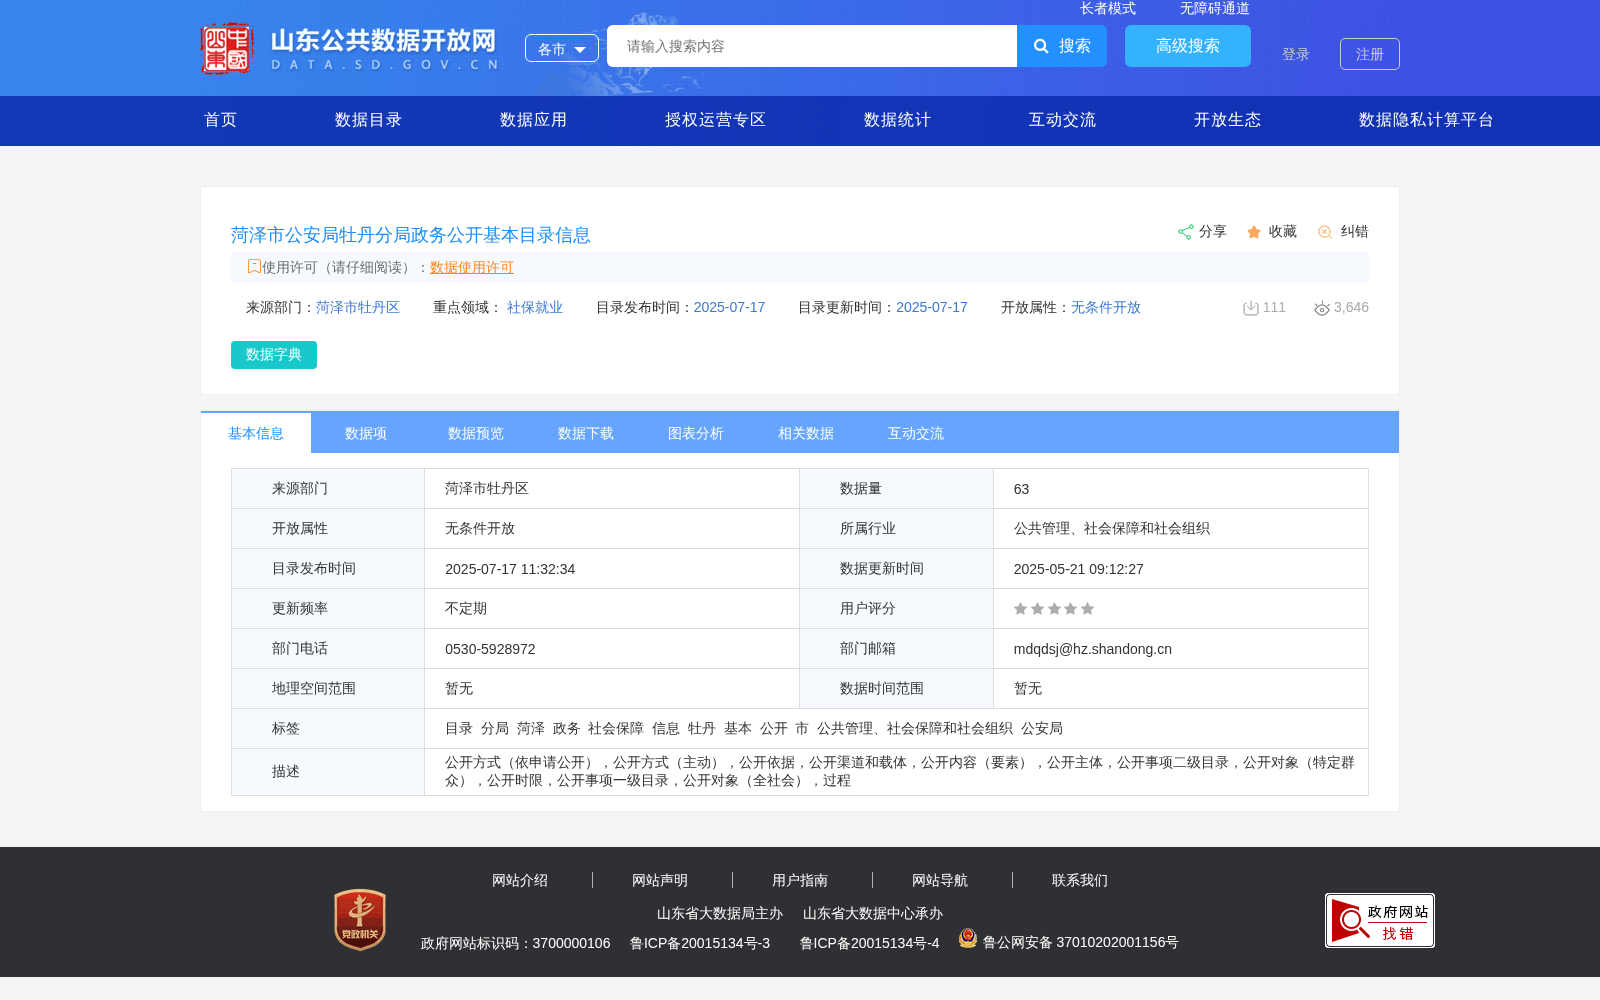Open 用户指南 footer link
1600x1000 pixels.
(x=800, y=880)
